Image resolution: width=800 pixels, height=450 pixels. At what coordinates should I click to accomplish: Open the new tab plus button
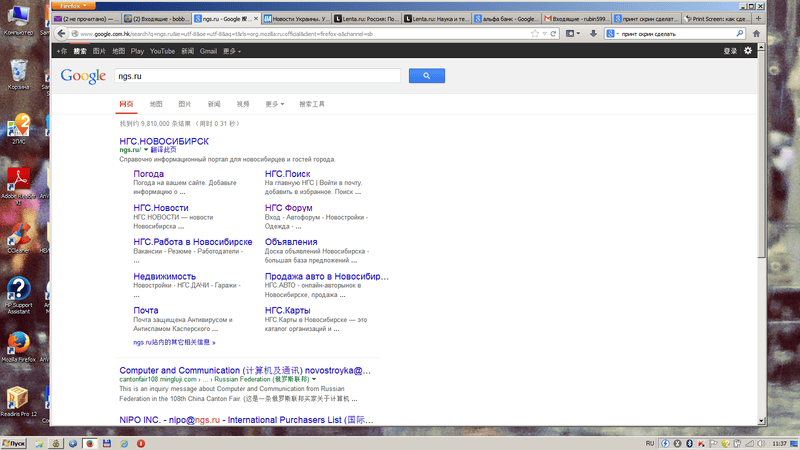pyautogui.click(x=758, y=18)
